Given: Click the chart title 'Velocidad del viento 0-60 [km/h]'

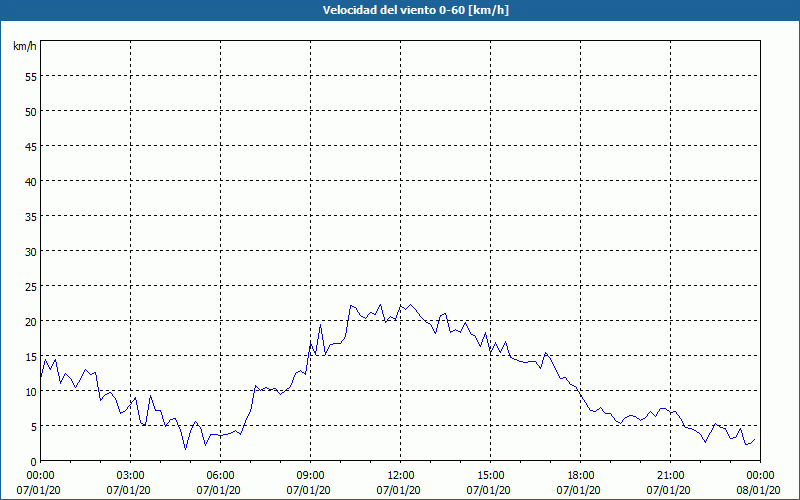Looking at the screenshot, I should 416,10.
